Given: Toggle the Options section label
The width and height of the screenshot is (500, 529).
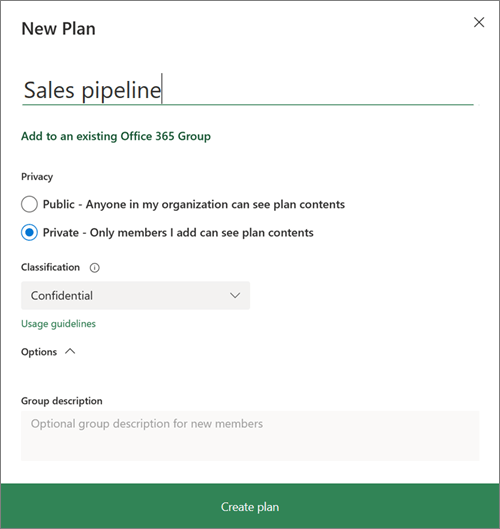Looking at the screenshot, I should click(x=39, y=352).
